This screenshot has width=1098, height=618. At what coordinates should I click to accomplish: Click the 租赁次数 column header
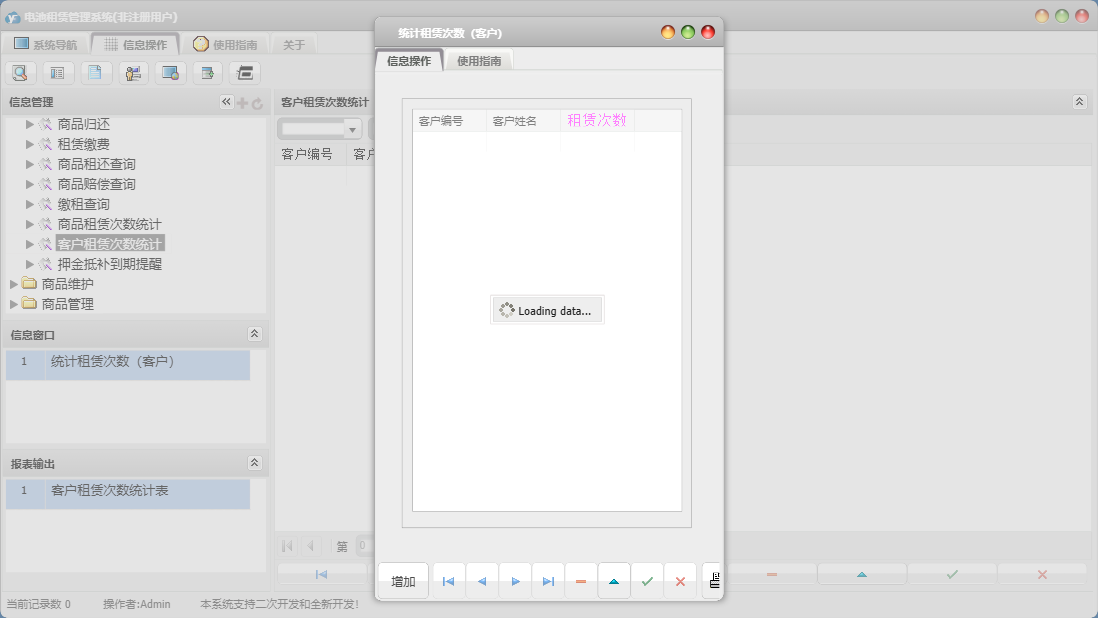597,120
